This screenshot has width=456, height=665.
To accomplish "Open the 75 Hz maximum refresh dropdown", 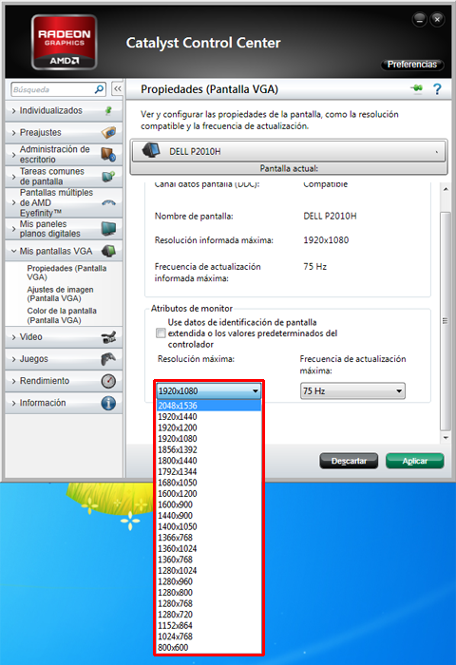I will (352, 391).
